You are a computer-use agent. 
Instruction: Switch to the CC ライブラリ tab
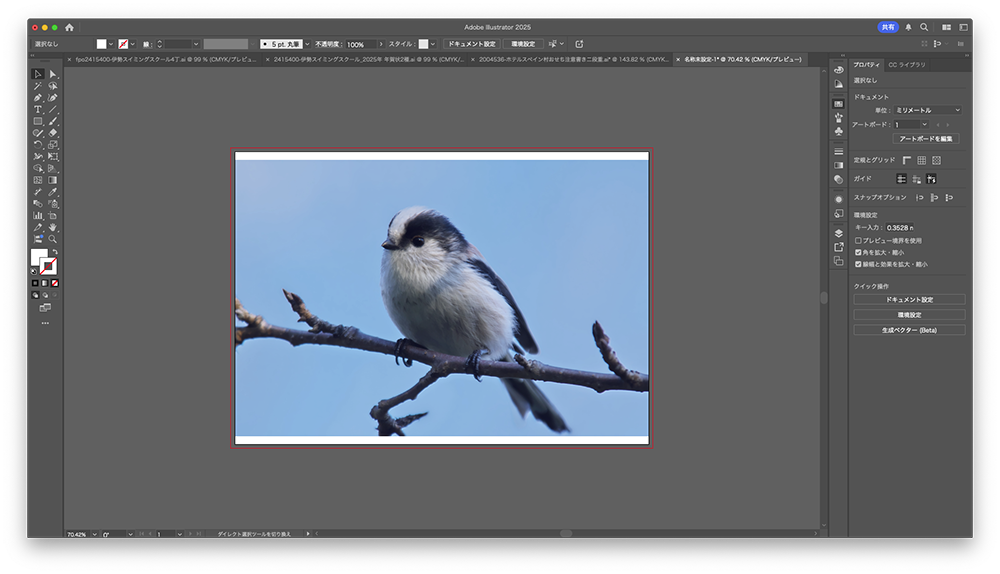click(907, 64)
